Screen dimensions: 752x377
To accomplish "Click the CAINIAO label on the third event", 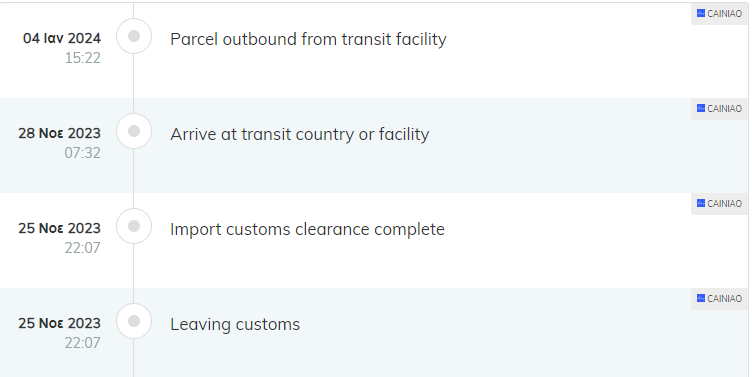I will click(725, 204).
